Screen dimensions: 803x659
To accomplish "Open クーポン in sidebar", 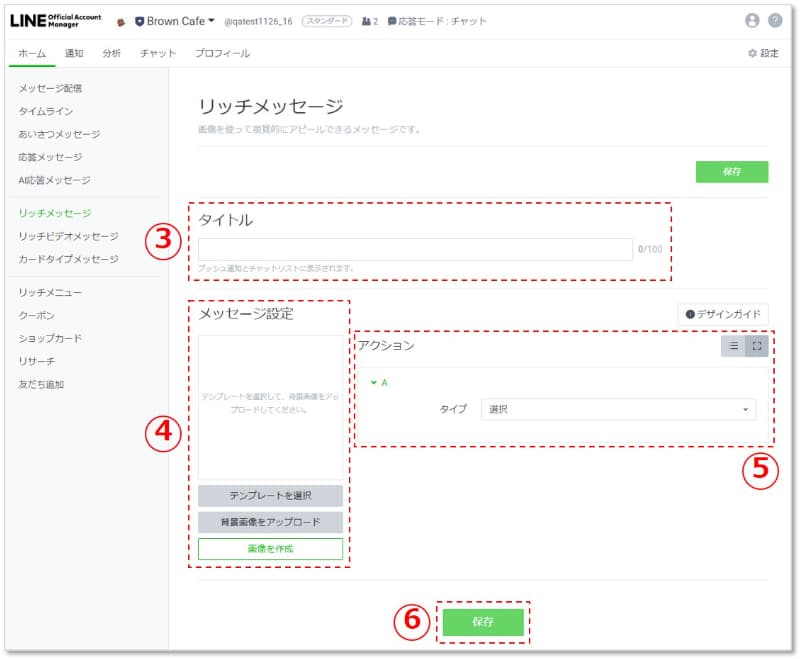I will 36,316.
